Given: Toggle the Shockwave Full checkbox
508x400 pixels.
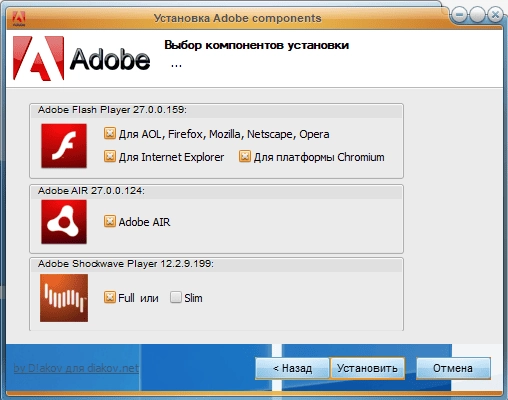Looking at the screenshot, I should [x=110, y=297].
